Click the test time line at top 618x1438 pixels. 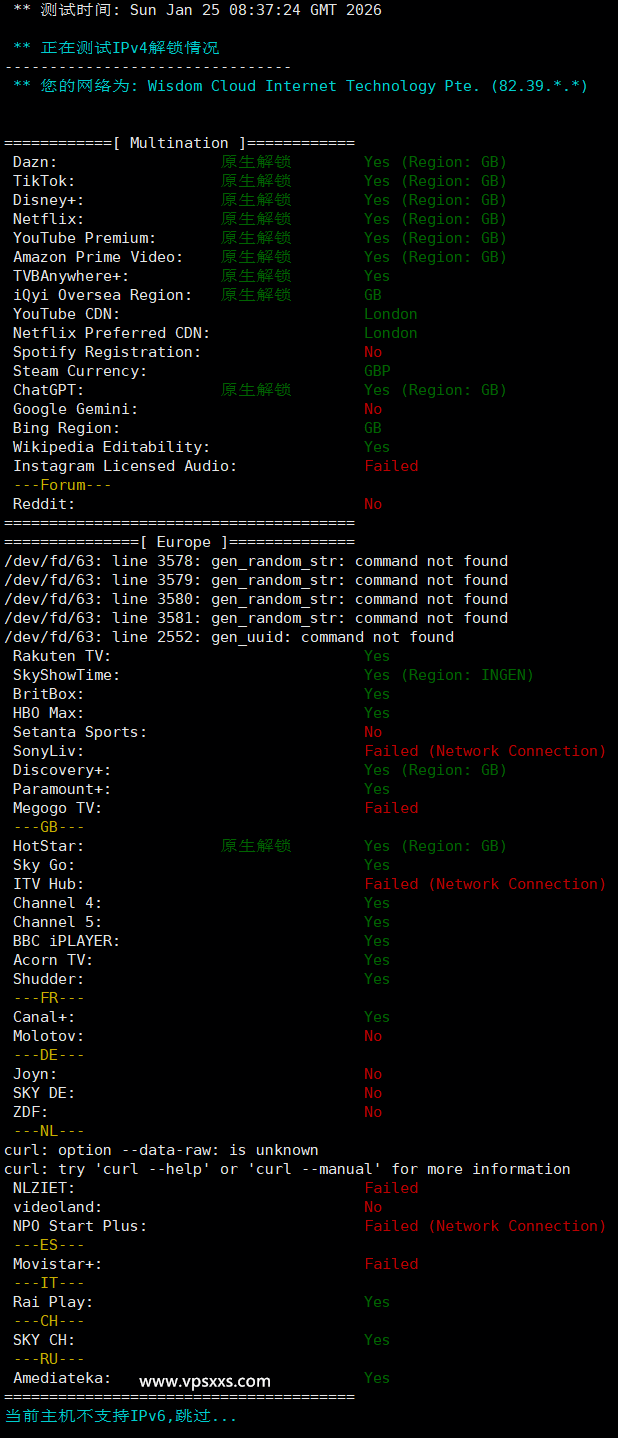tap(197, 10)
